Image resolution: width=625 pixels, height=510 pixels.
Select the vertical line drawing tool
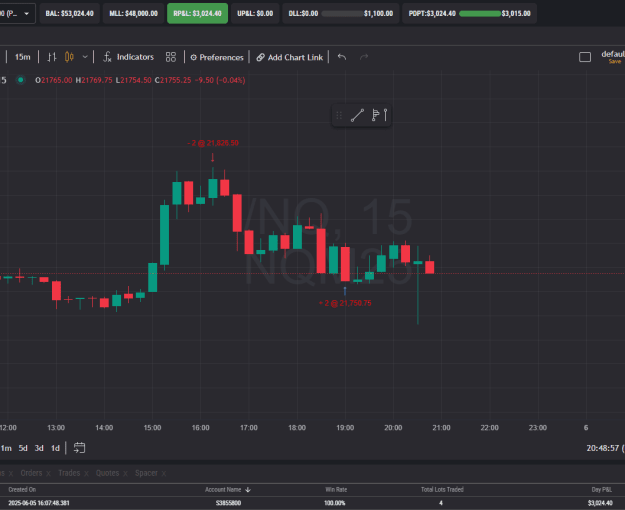385,115
